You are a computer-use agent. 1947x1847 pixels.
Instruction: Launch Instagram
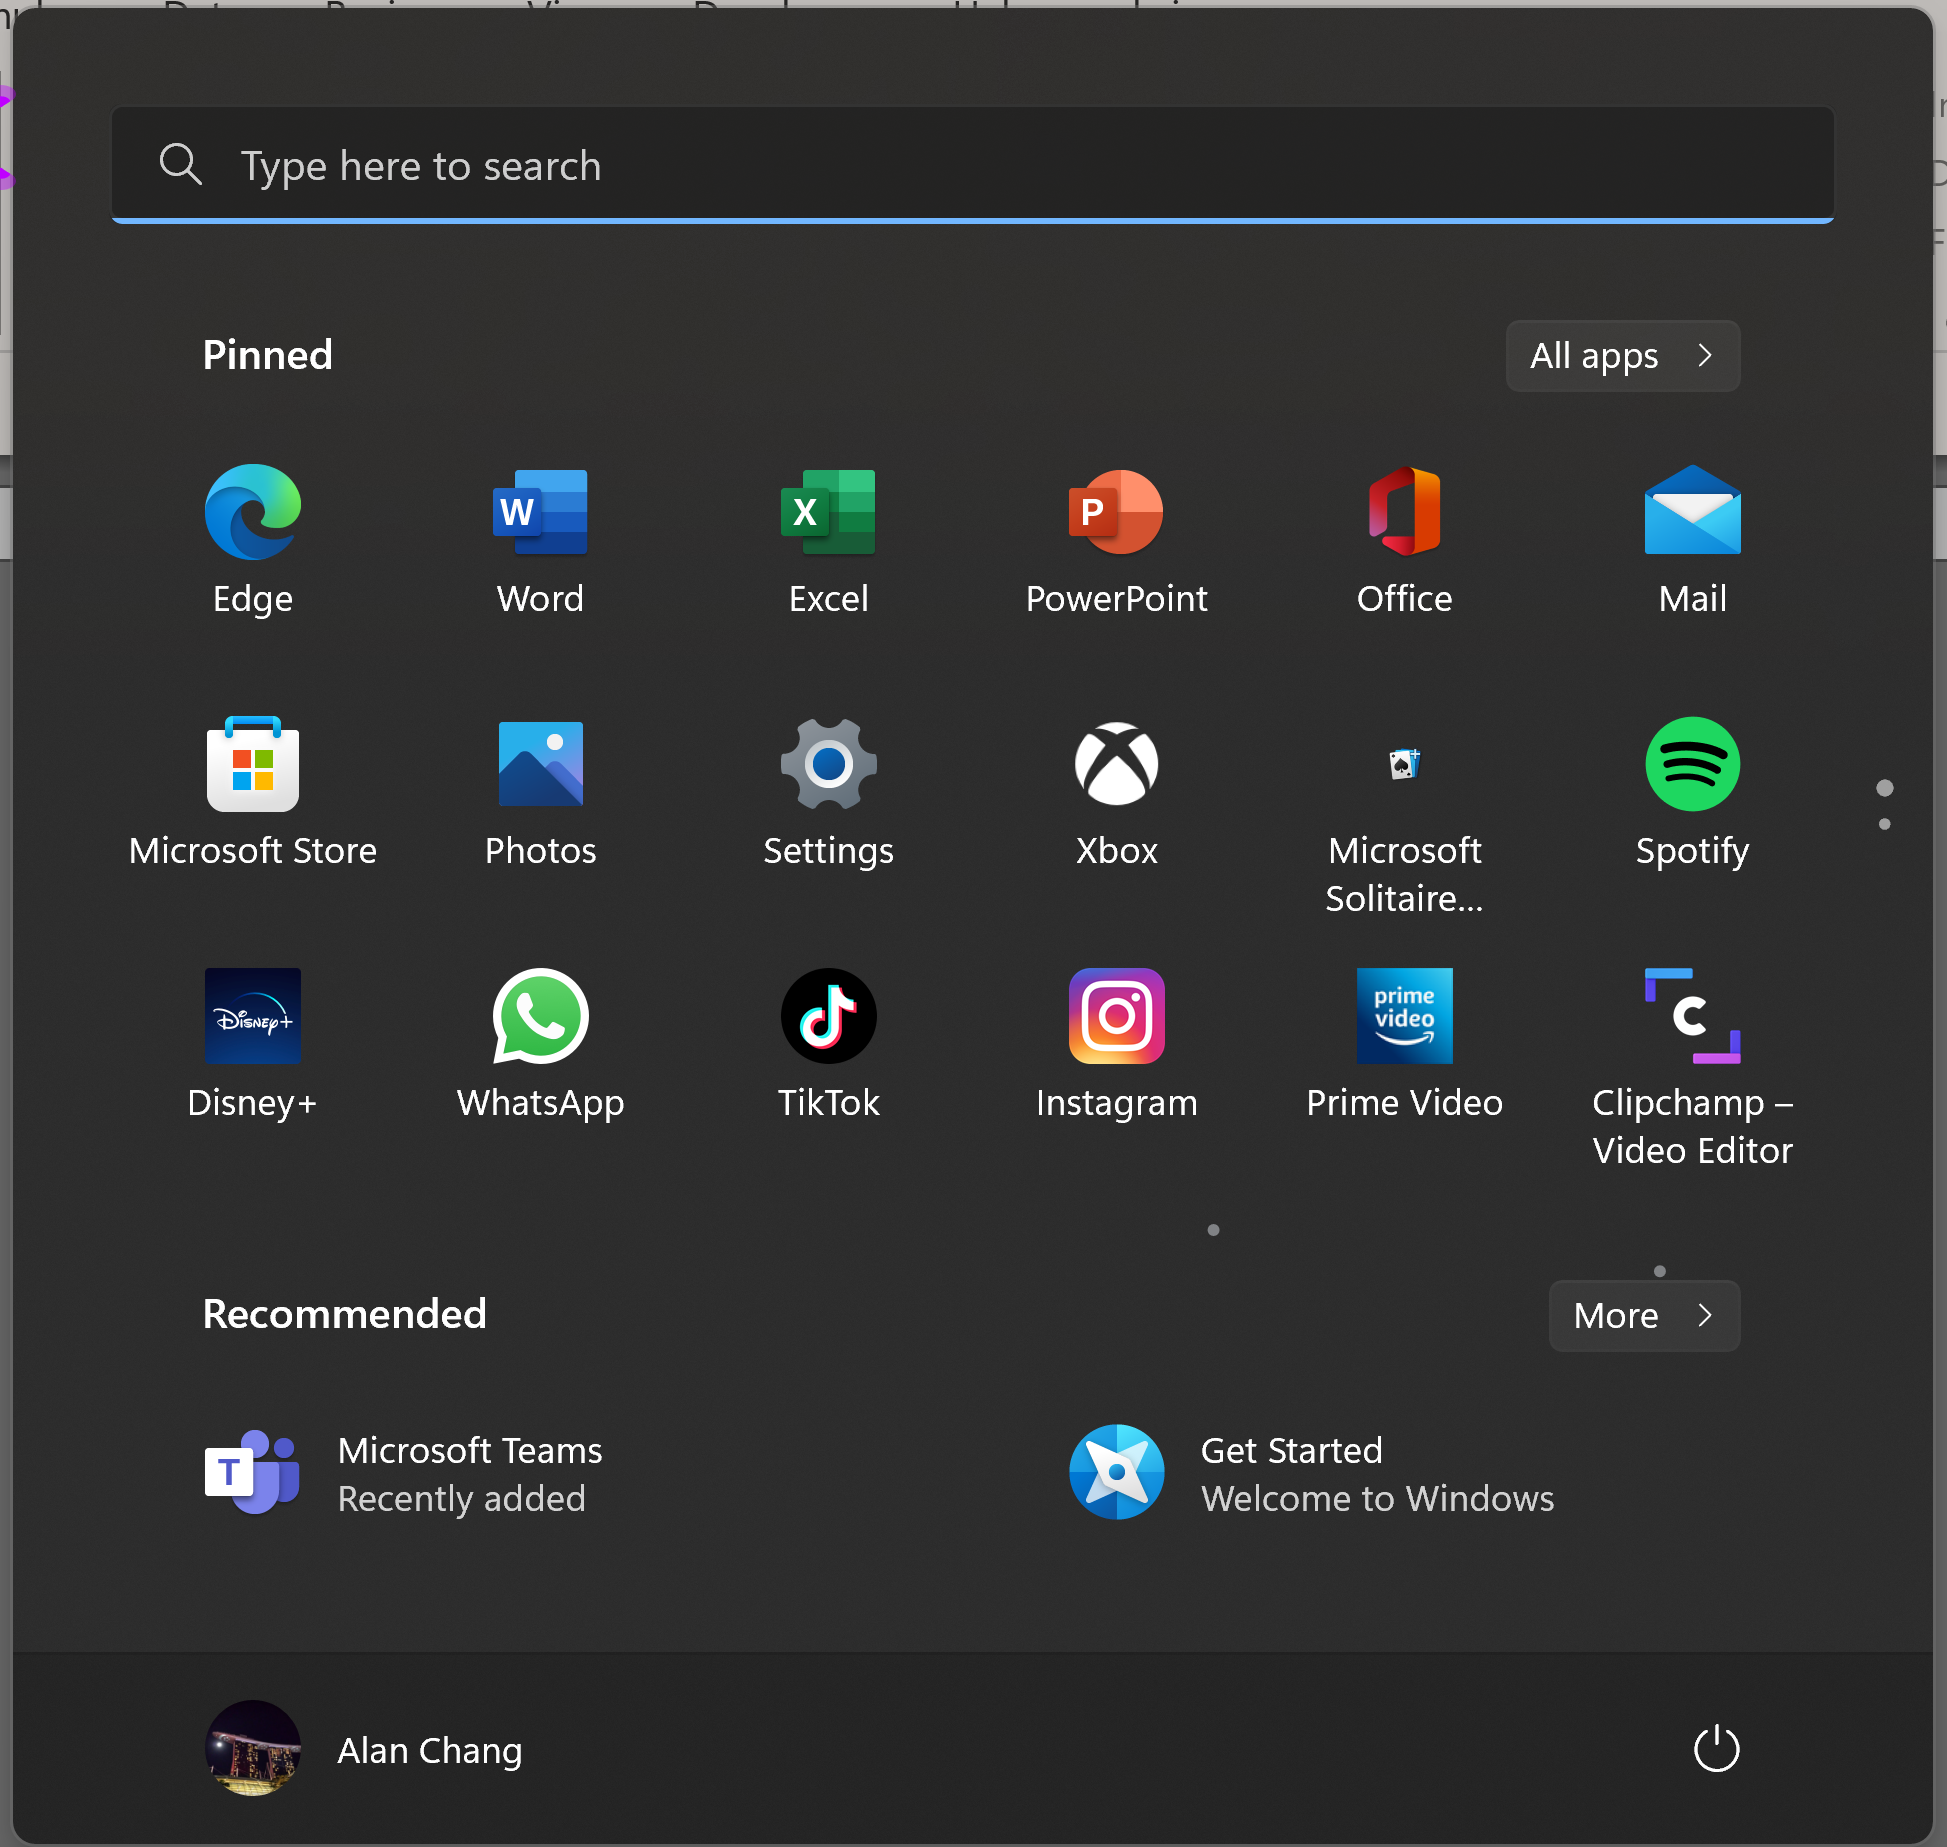(1116, 1016)
